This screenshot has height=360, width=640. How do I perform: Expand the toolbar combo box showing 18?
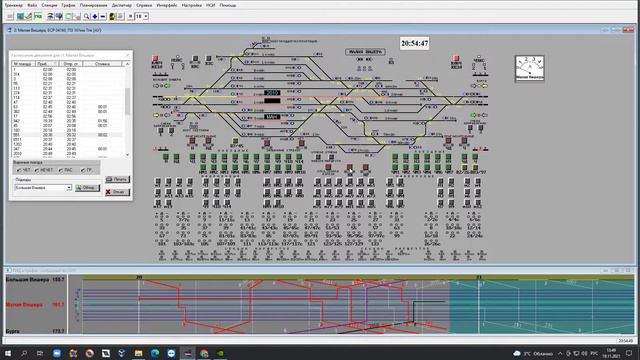tap(146, 16)
